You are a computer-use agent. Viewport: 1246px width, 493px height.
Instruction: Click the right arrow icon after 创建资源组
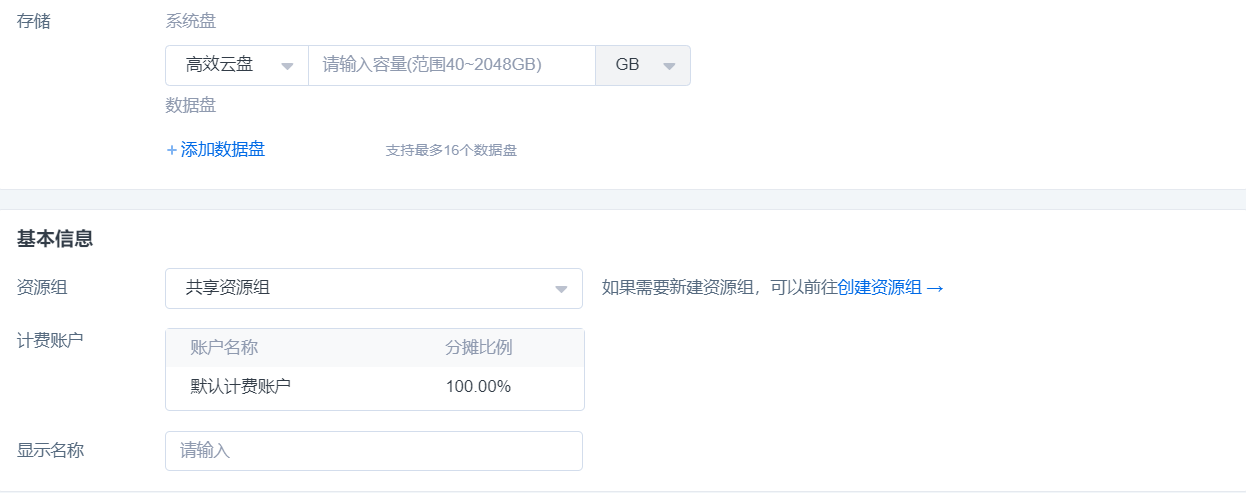(x=935, y=288)
